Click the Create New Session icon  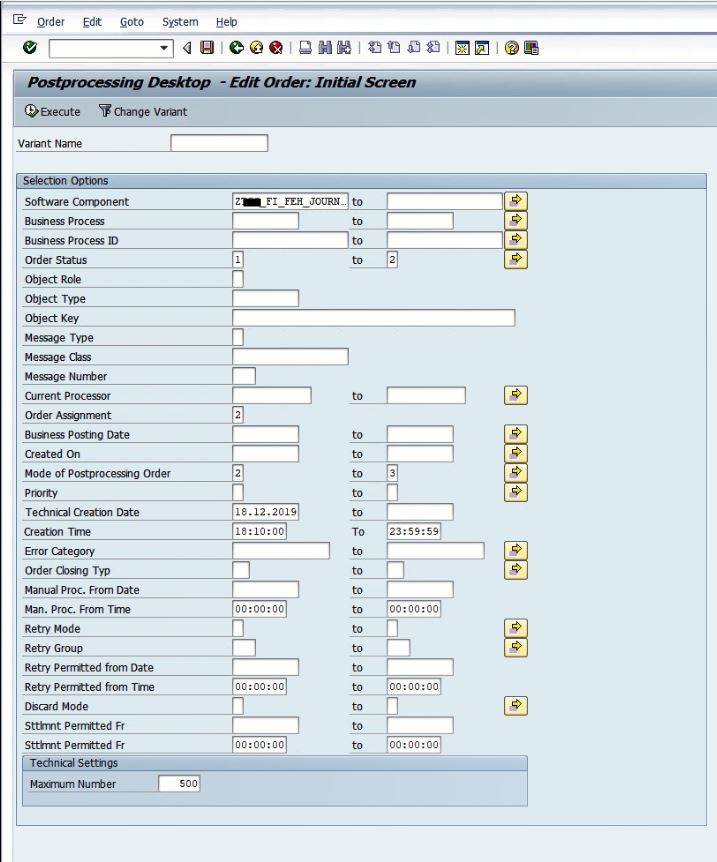click(462, 48)
